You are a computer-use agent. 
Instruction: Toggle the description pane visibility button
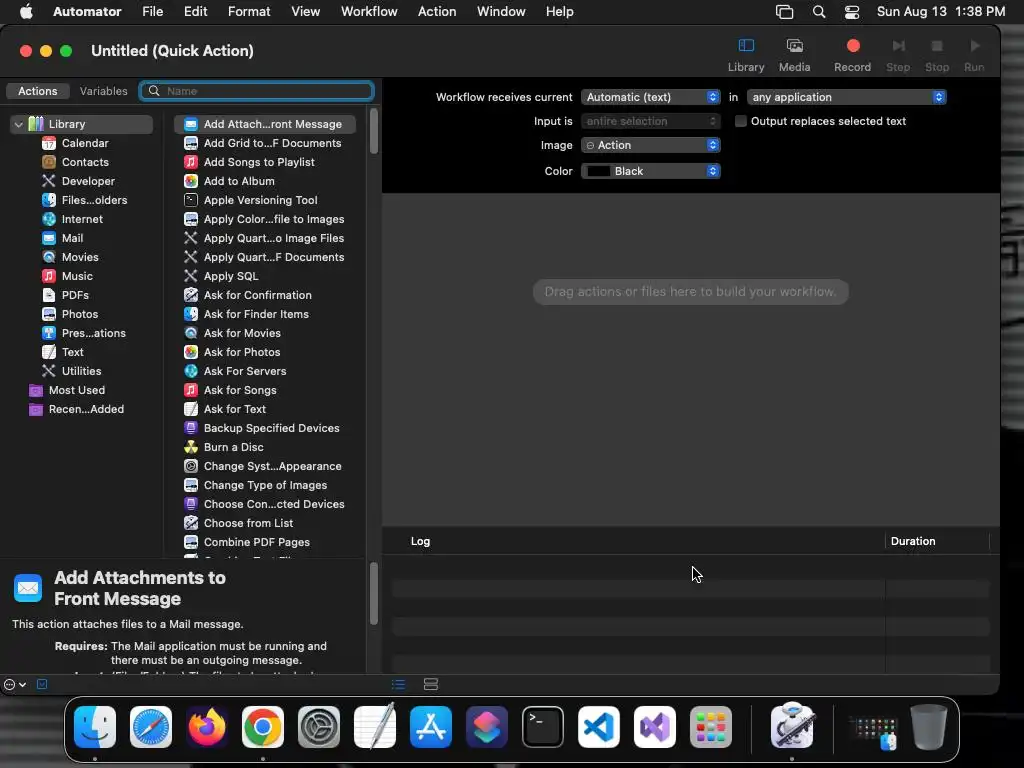(42, 684)
